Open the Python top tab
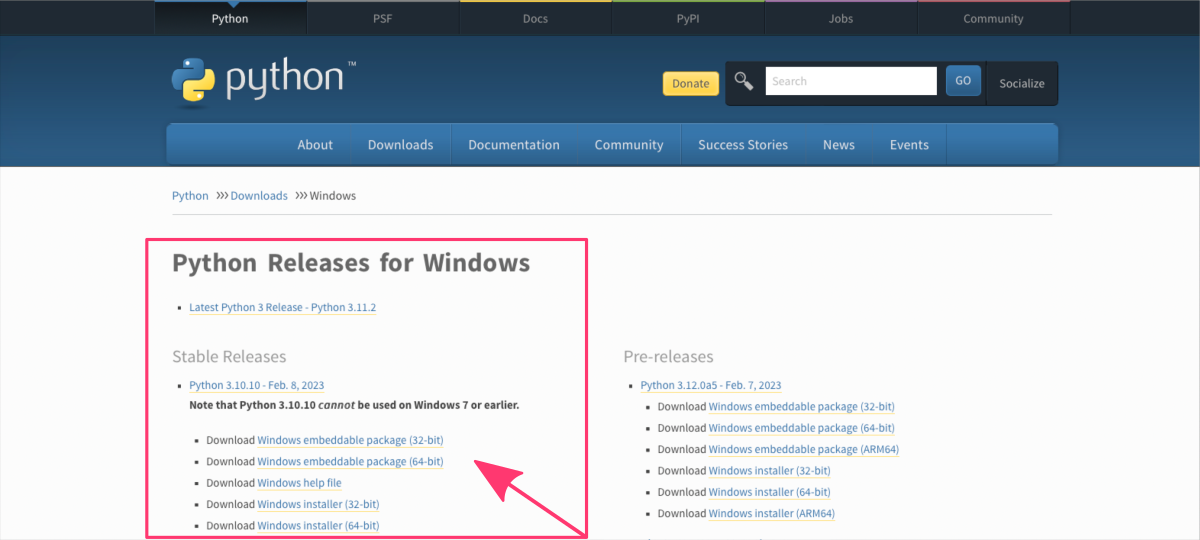Viewport: 1200px width, 540px height. (230, 18)
